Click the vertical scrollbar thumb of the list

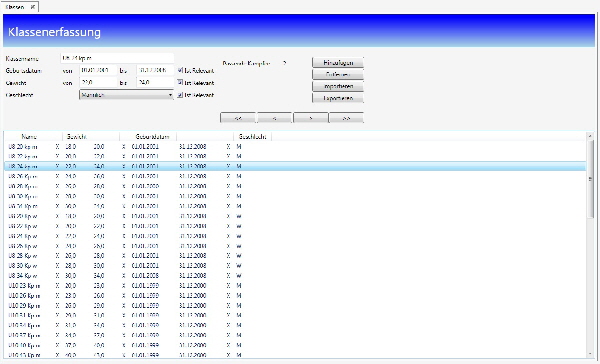[590, 178]
